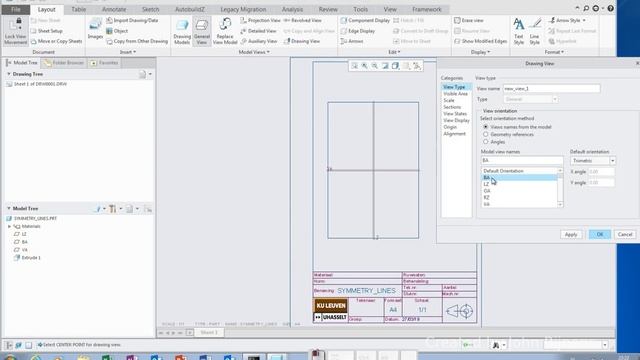The height and width of the screenshot is (360, 640).
Task: Open Drawing Models
Action: (182, 31)
